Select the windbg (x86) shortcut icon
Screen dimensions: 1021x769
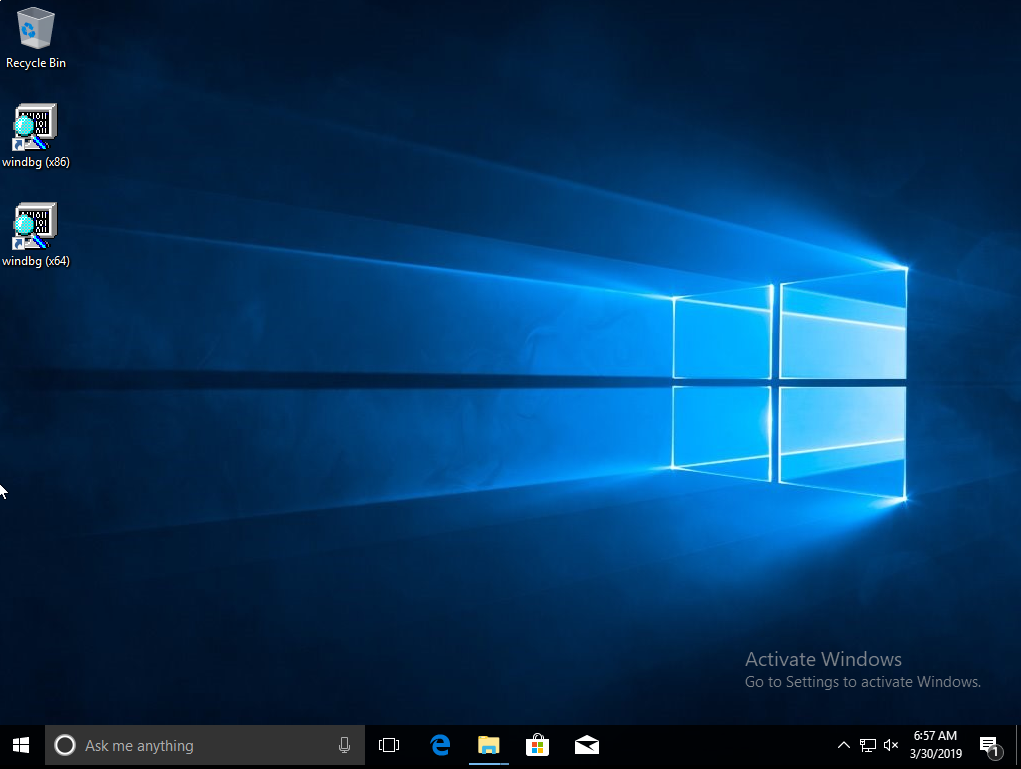click(35, 127)
